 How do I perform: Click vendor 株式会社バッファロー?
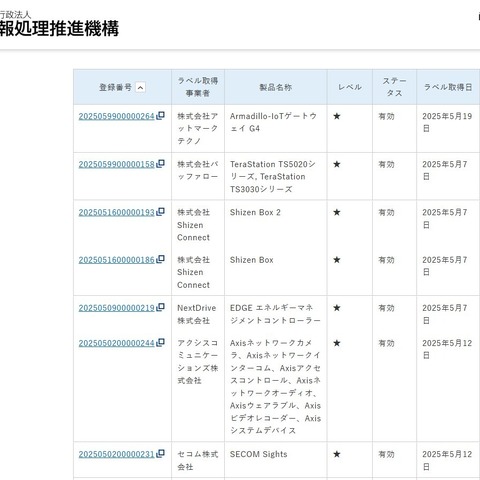[198, 170]
